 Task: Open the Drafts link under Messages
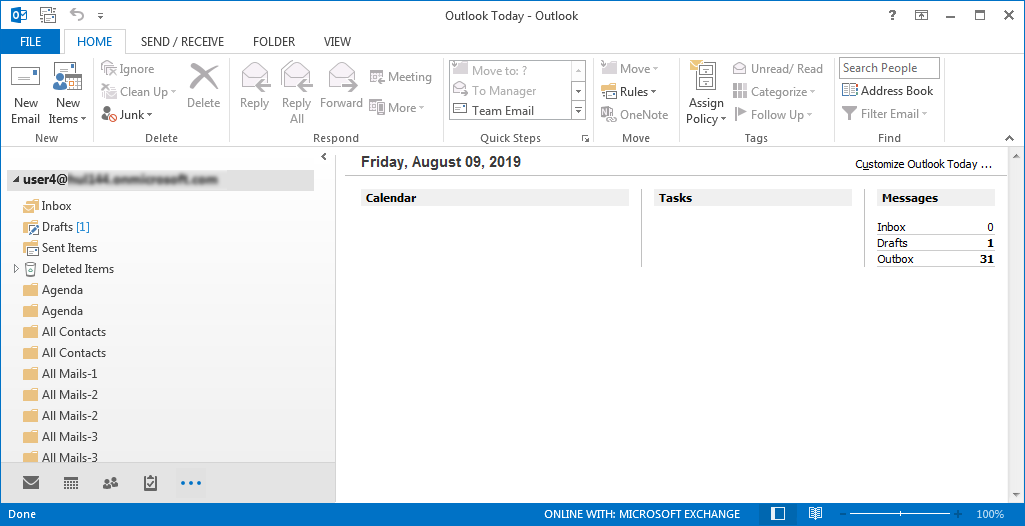[892, 243]
